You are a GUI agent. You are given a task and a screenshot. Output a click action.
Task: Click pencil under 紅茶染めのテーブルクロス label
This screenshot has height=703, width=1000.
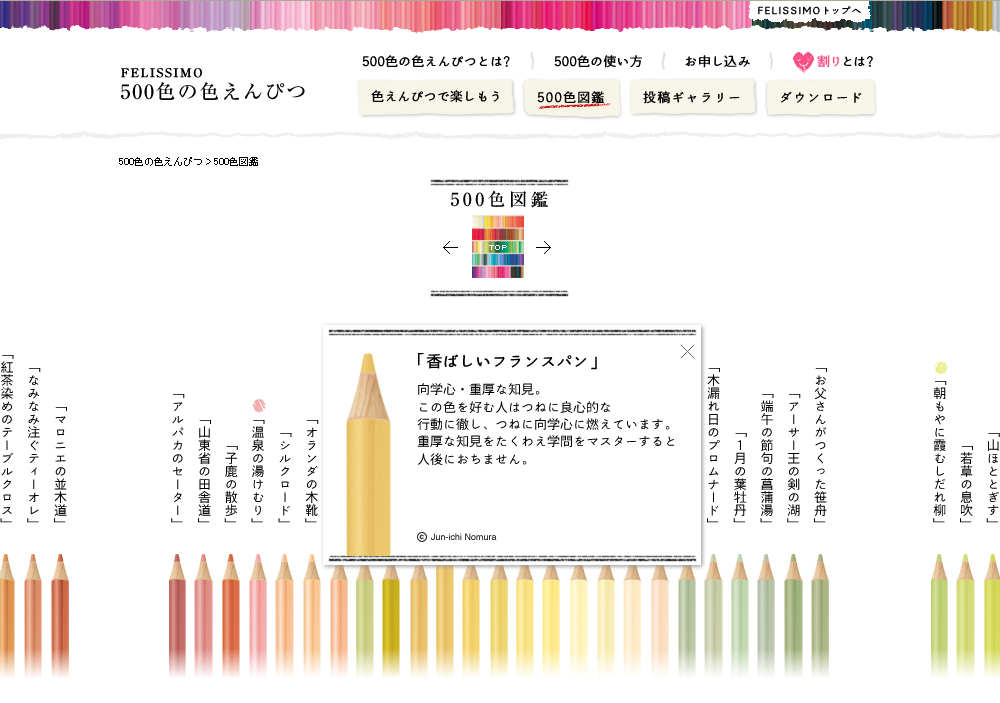[6, 616]
